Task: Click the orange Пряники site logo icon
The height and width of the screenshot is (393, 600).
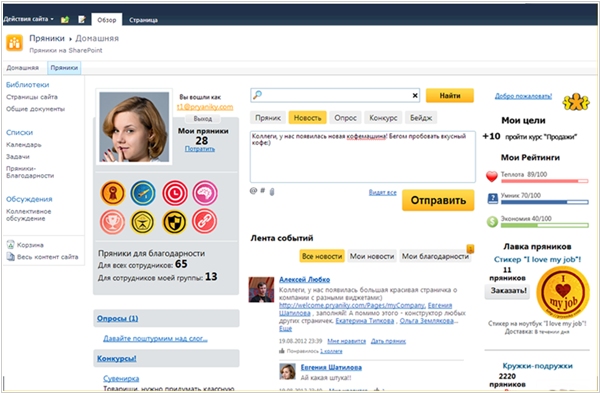Action: coord(15,43)
